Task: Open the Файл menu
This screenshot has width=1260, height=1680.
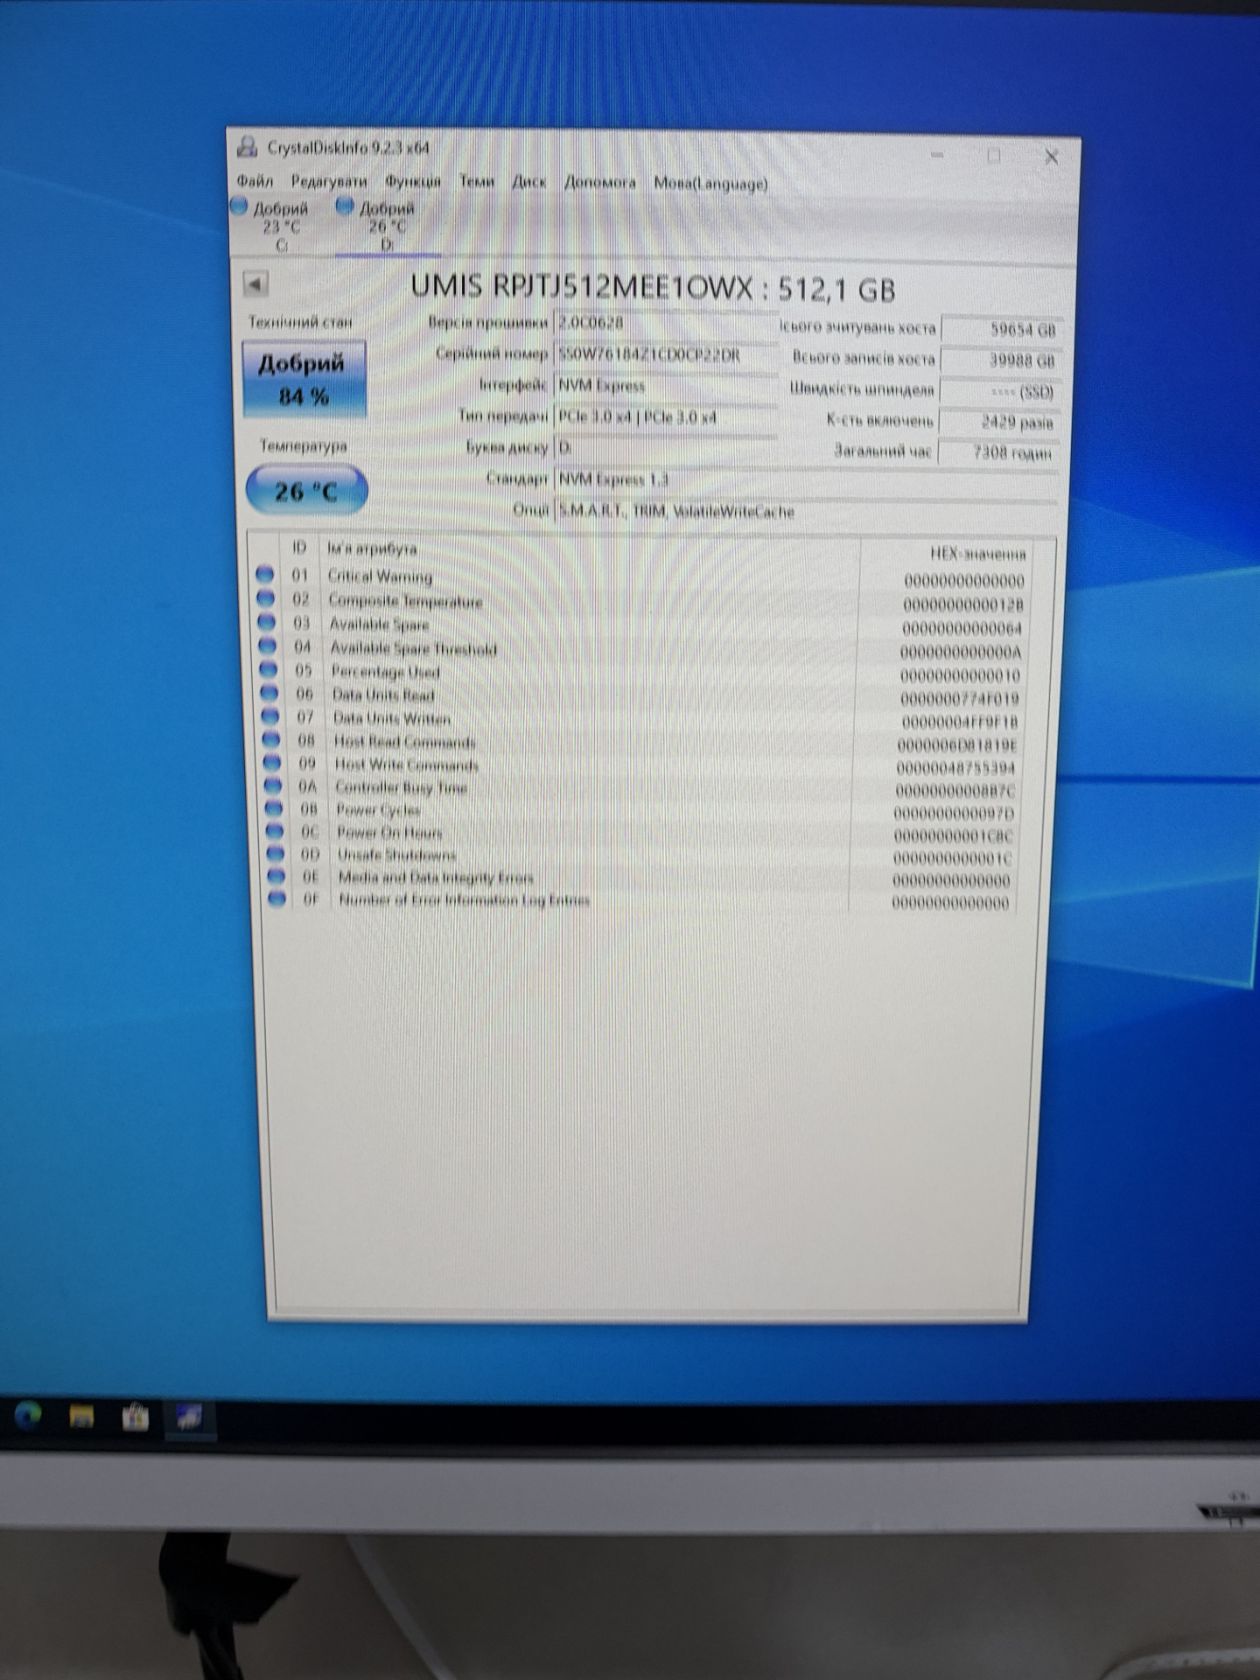Action: click(x=255, y=181)
